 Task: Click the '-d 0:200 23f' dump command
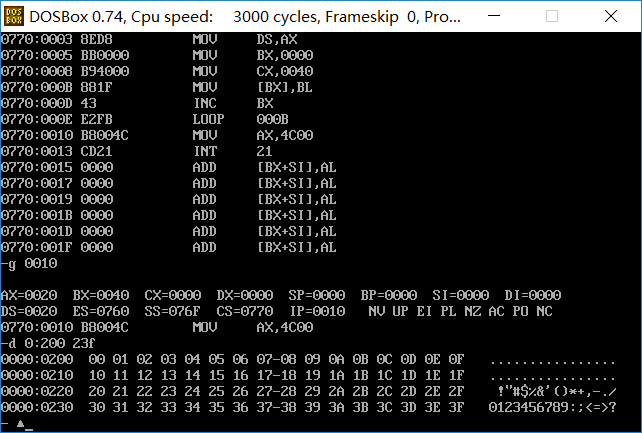(x=49, y=343)
